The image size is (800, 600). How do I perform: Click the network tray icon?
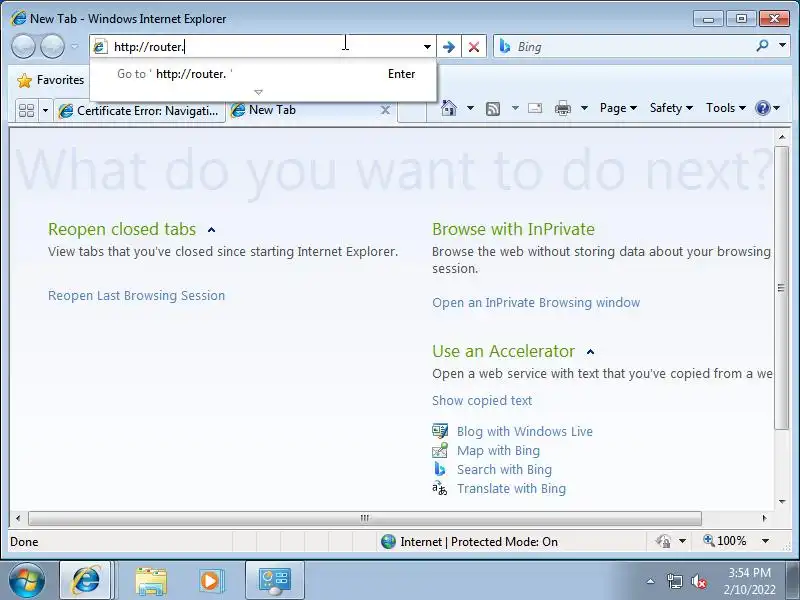[x=674, y=581]
